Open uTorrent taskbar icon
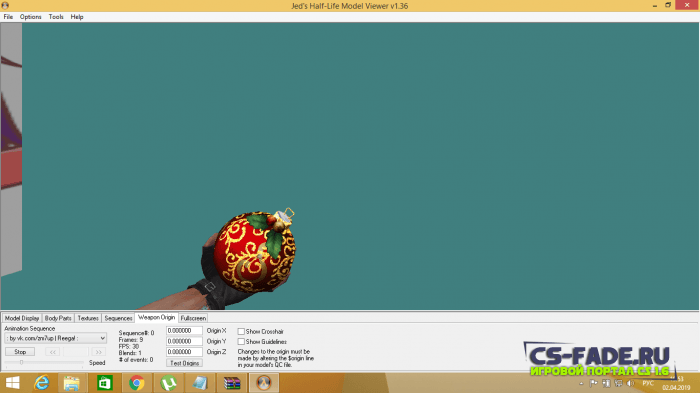 tap(168, 383)
